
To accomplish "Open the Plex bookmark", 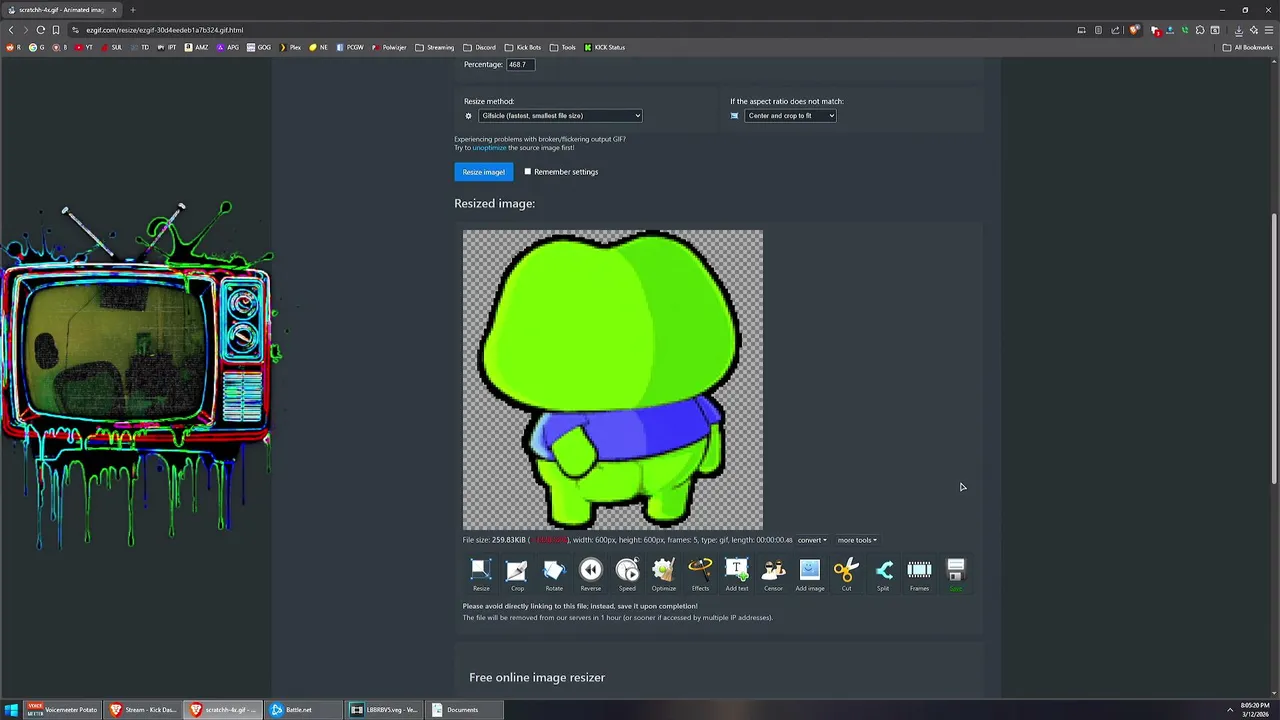I will coord(289,47).
